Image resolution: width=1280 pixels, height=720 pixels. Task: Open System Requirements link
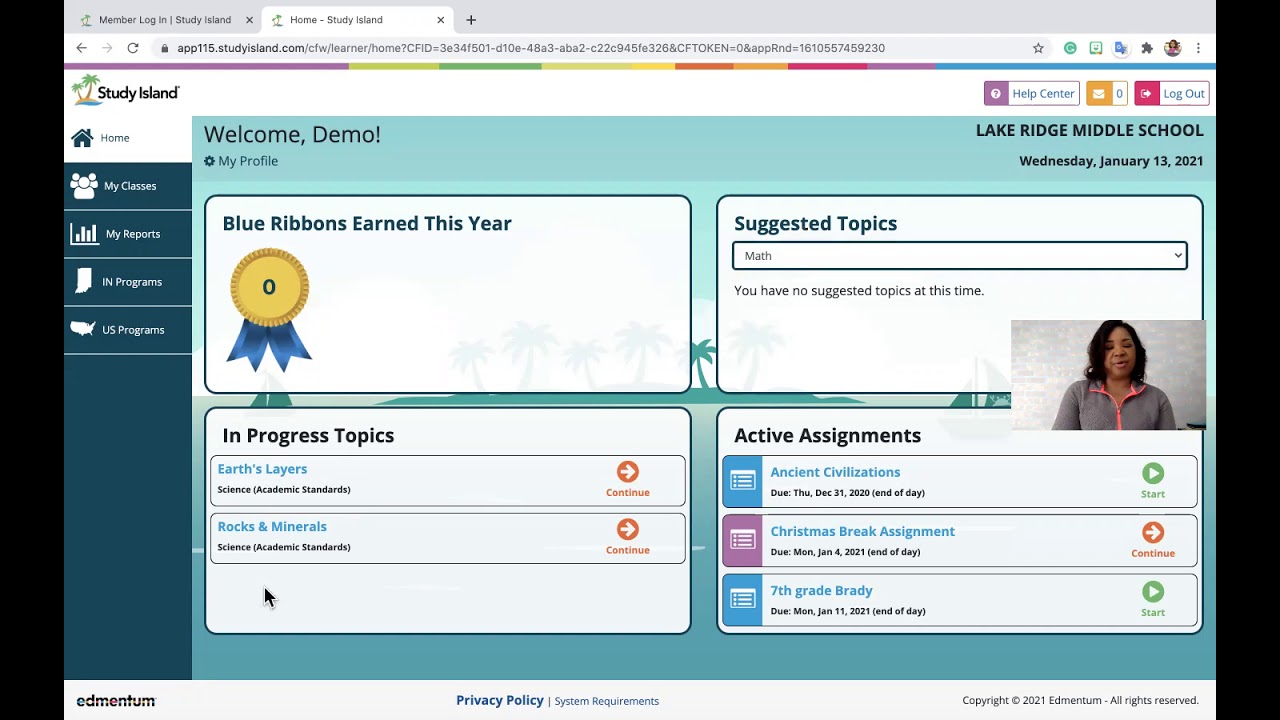tap(606, 701)
